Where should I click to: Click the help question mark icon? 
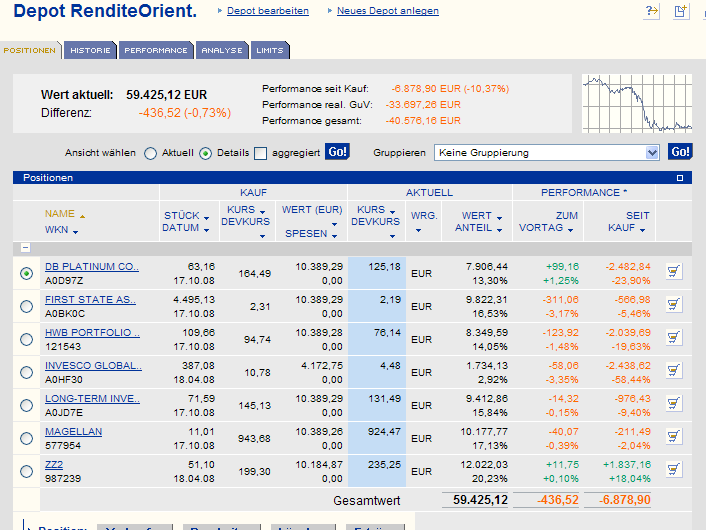tap(652, 11)
